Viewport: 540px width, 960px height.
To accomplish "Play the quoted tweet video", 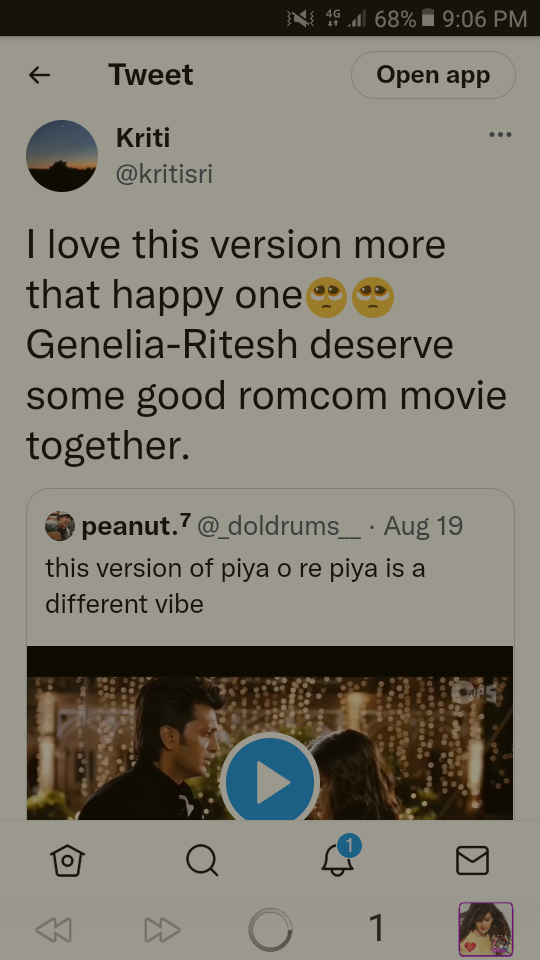I will [x=269, y=781].
